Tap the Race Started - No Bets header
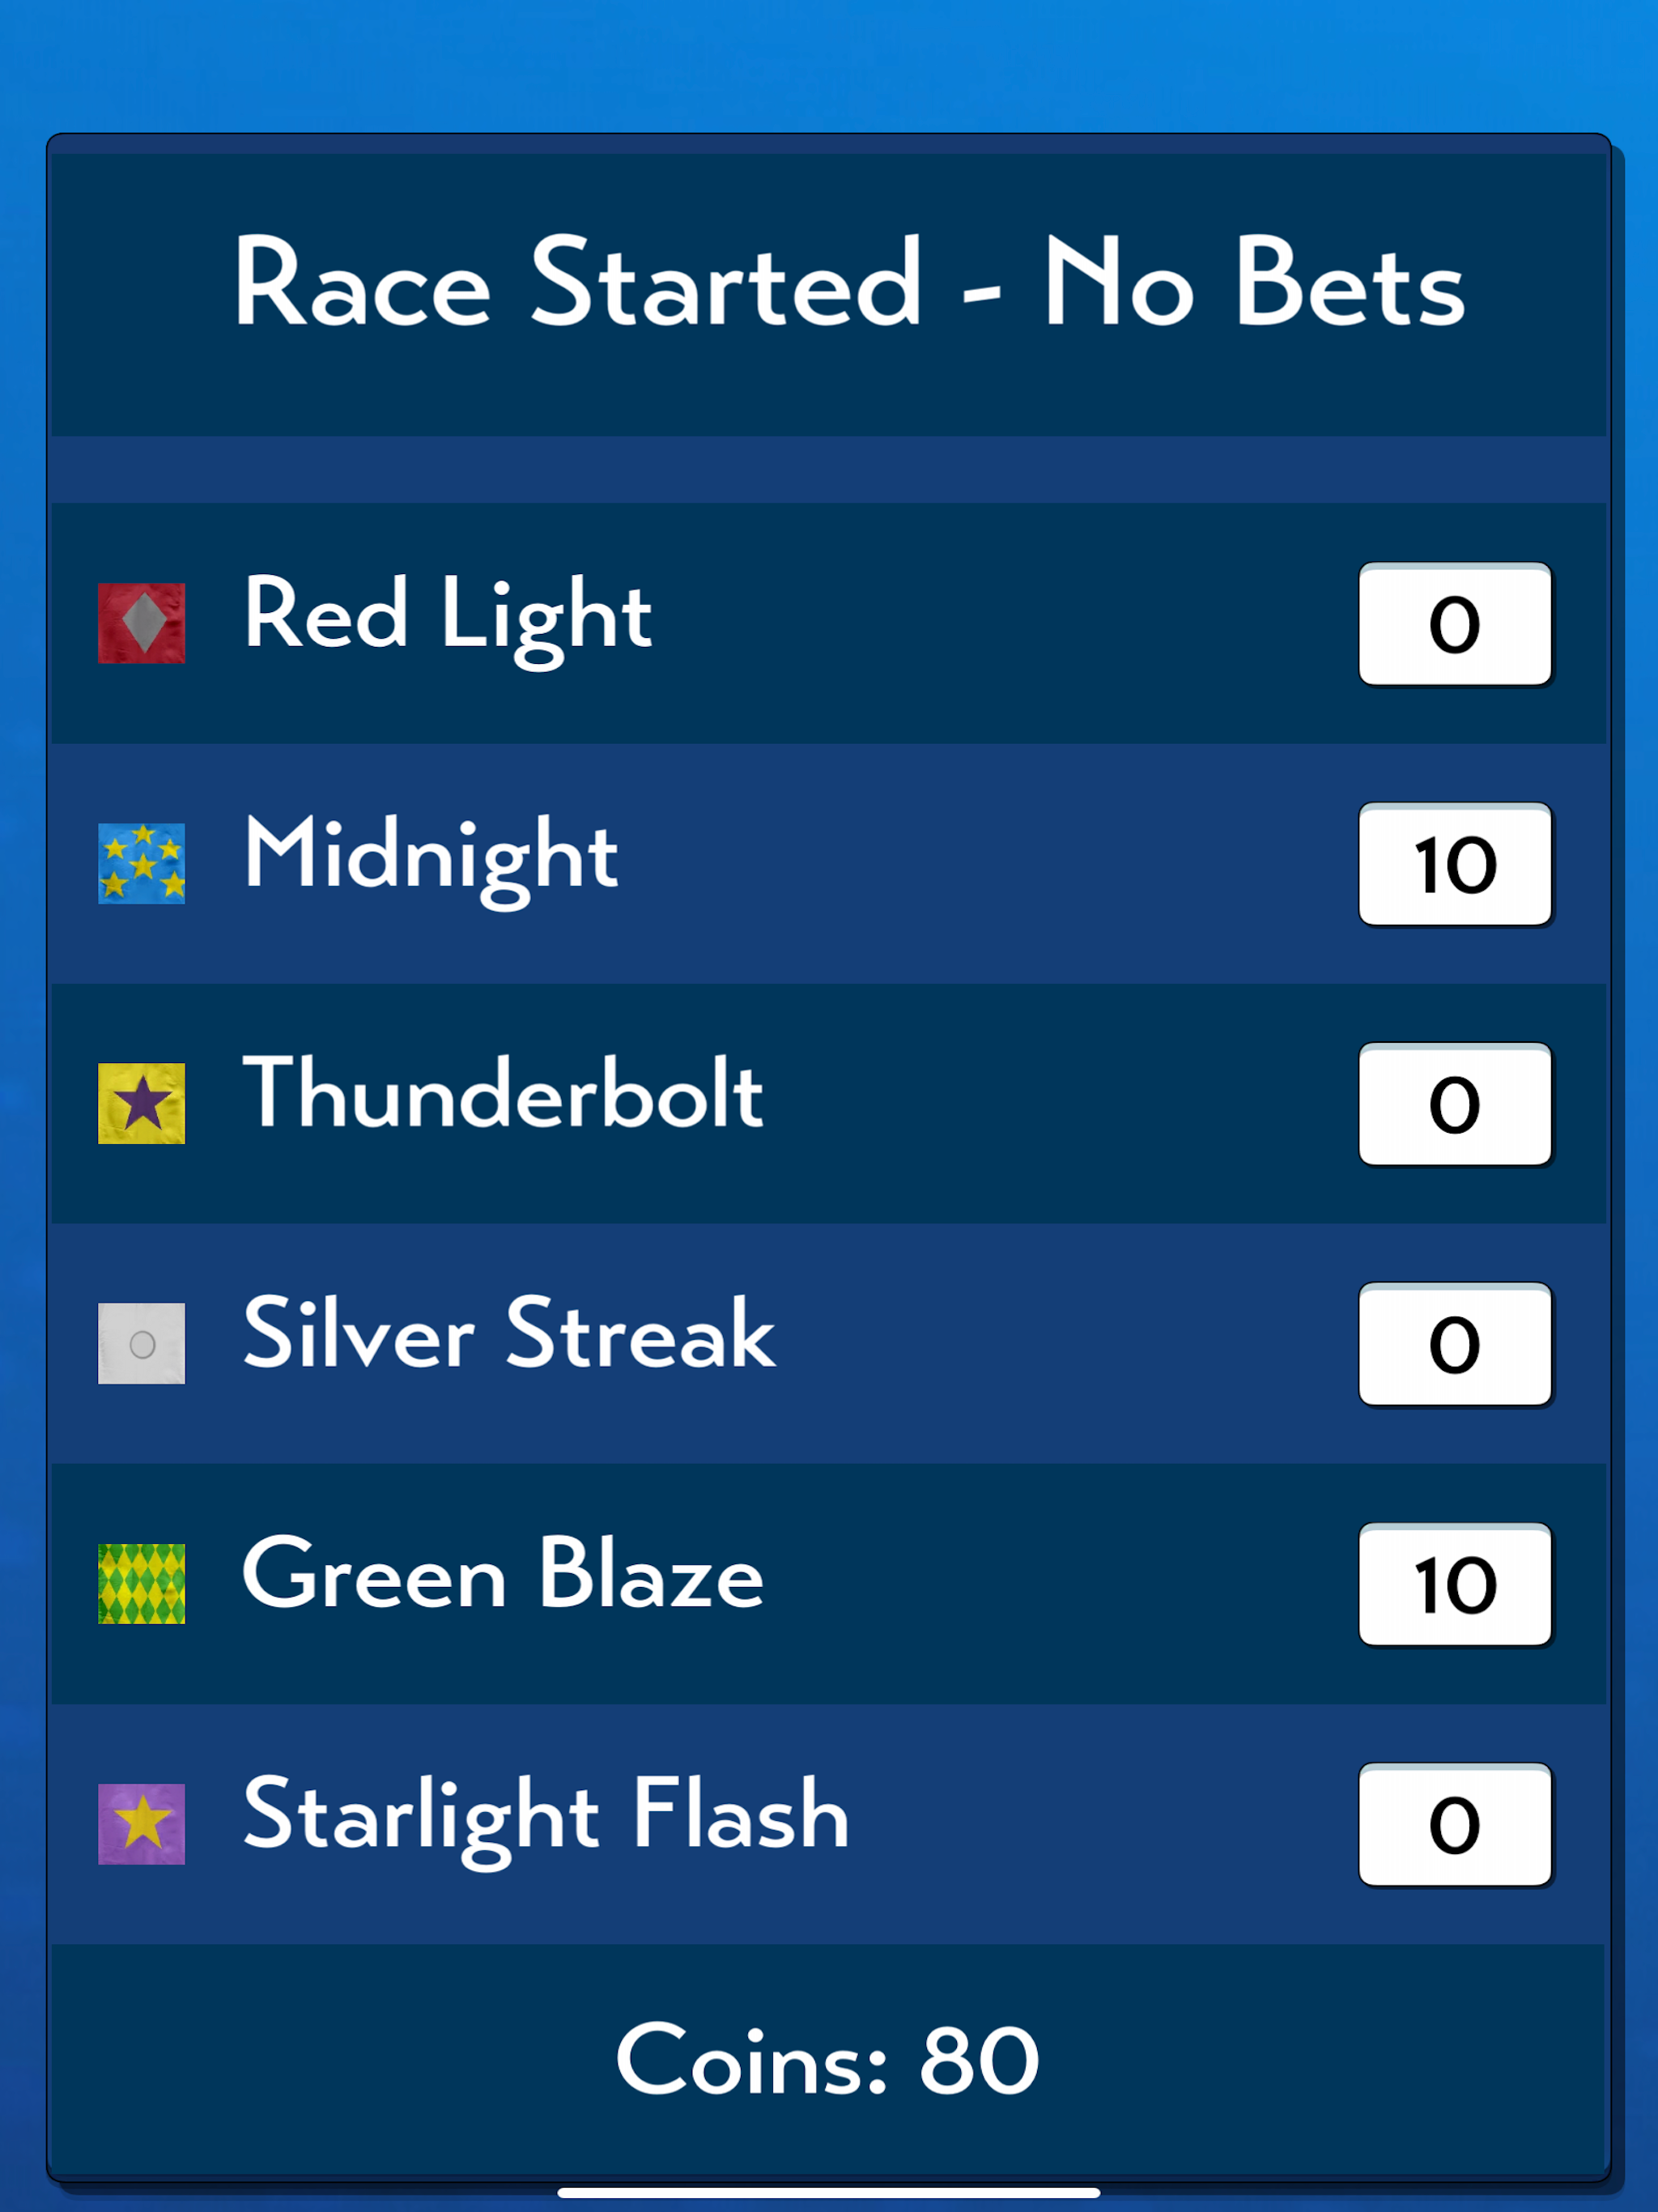 pyautogui.click(x=849, y=283)
